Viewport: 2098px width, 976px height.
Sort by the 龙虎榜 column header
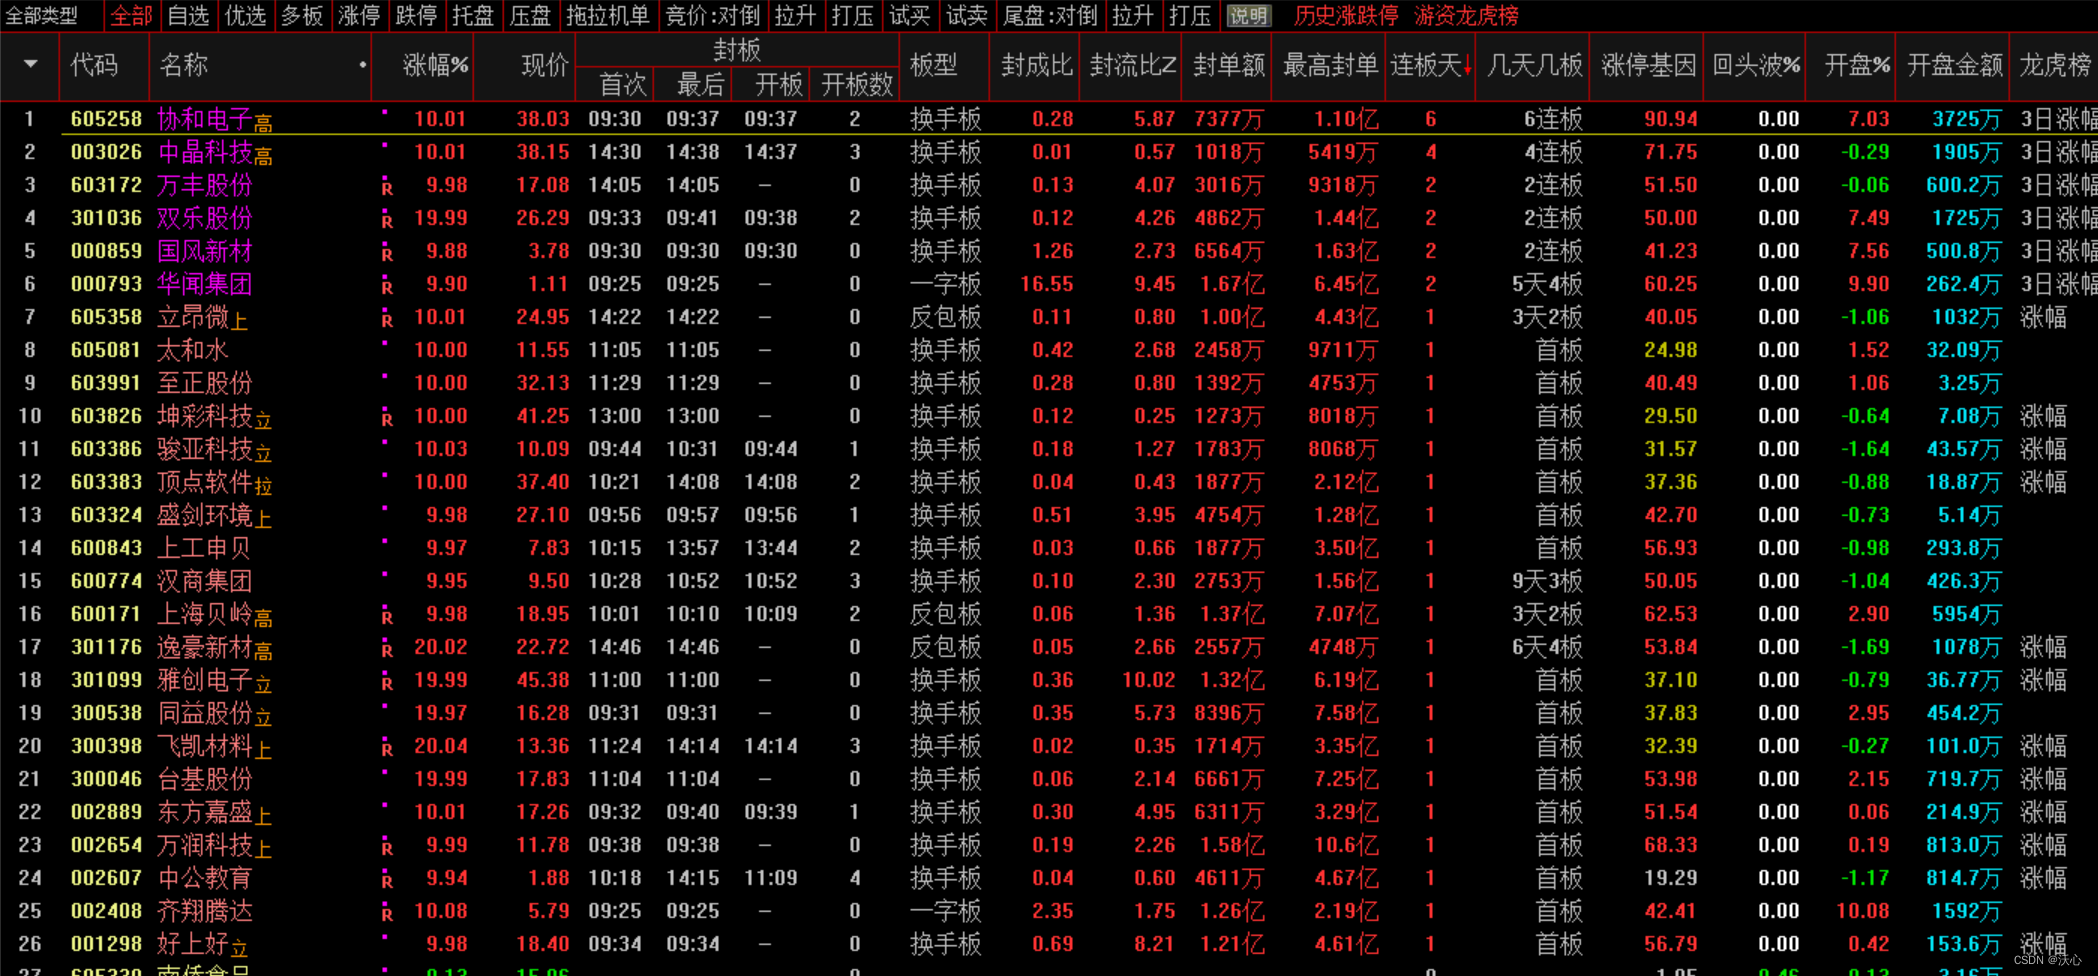[x=2055, y=65]
